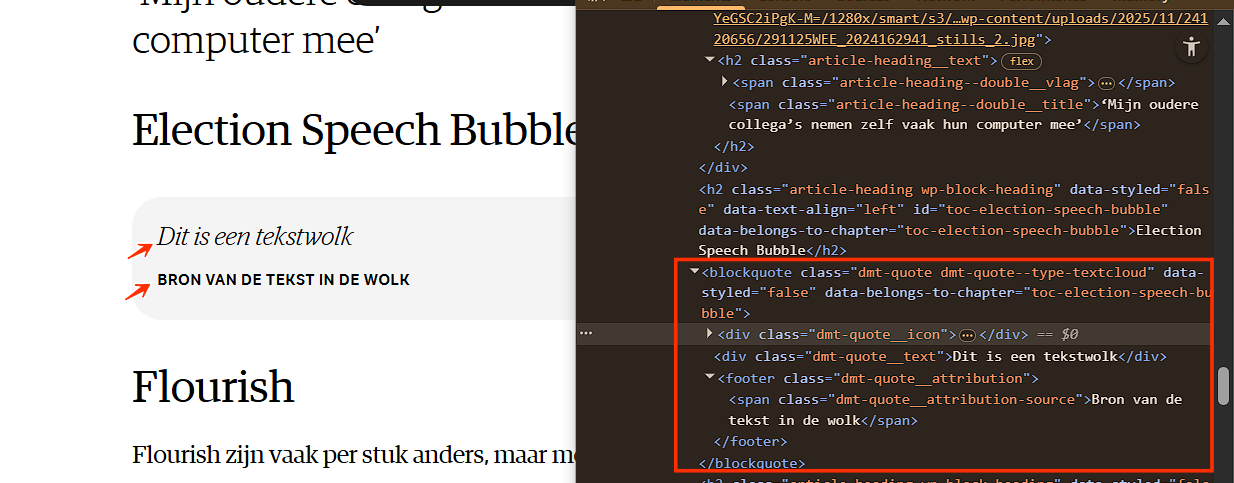Click ellipsis badge inside dmt-quote__icon div
1234x483 pixels.
[967, 335]
